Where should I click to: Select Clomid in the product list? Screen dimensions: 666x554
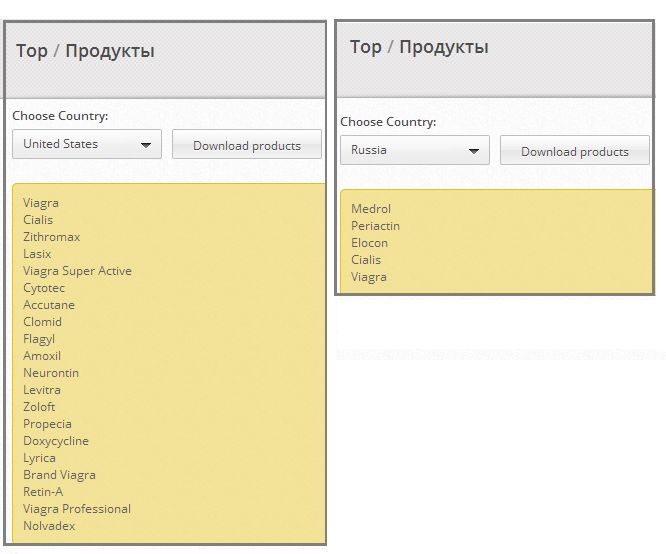[42, 322]
